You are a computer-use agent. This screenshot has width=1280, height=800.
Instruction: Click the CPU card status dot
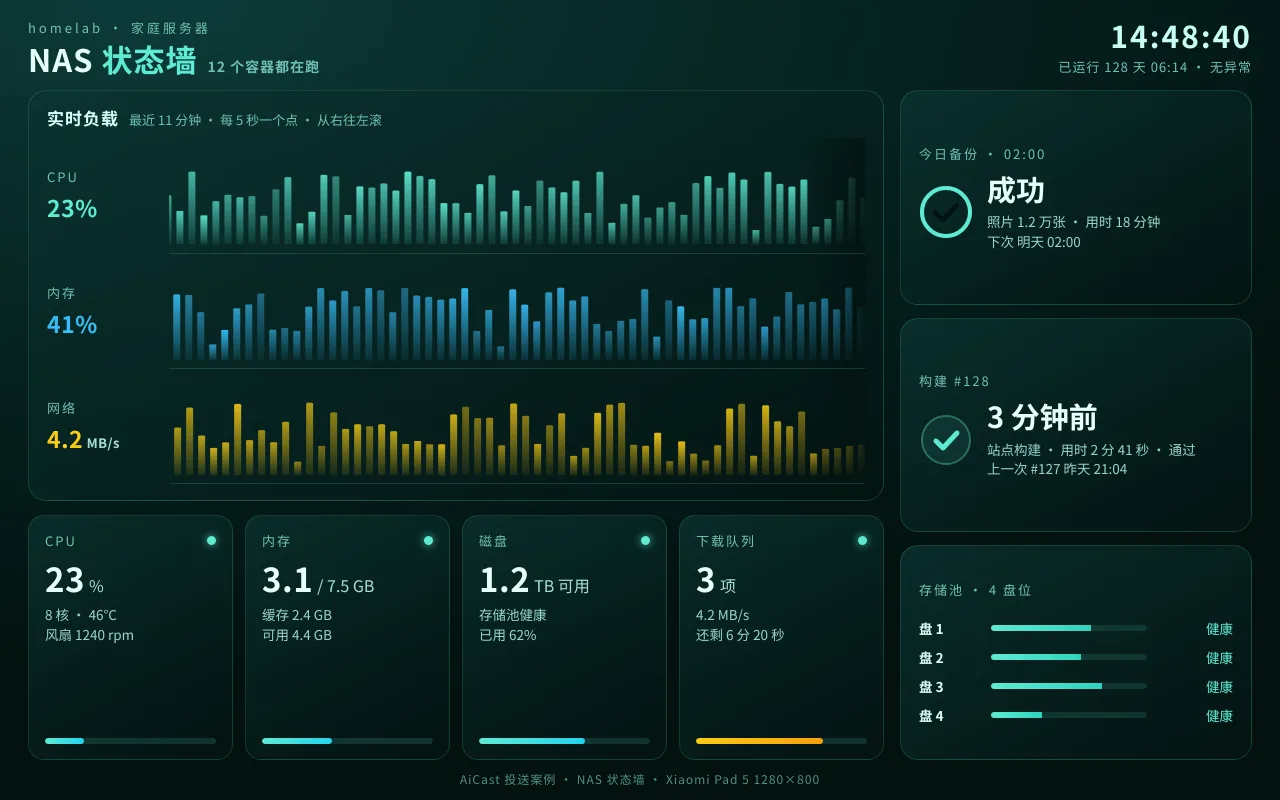[211, 540]
